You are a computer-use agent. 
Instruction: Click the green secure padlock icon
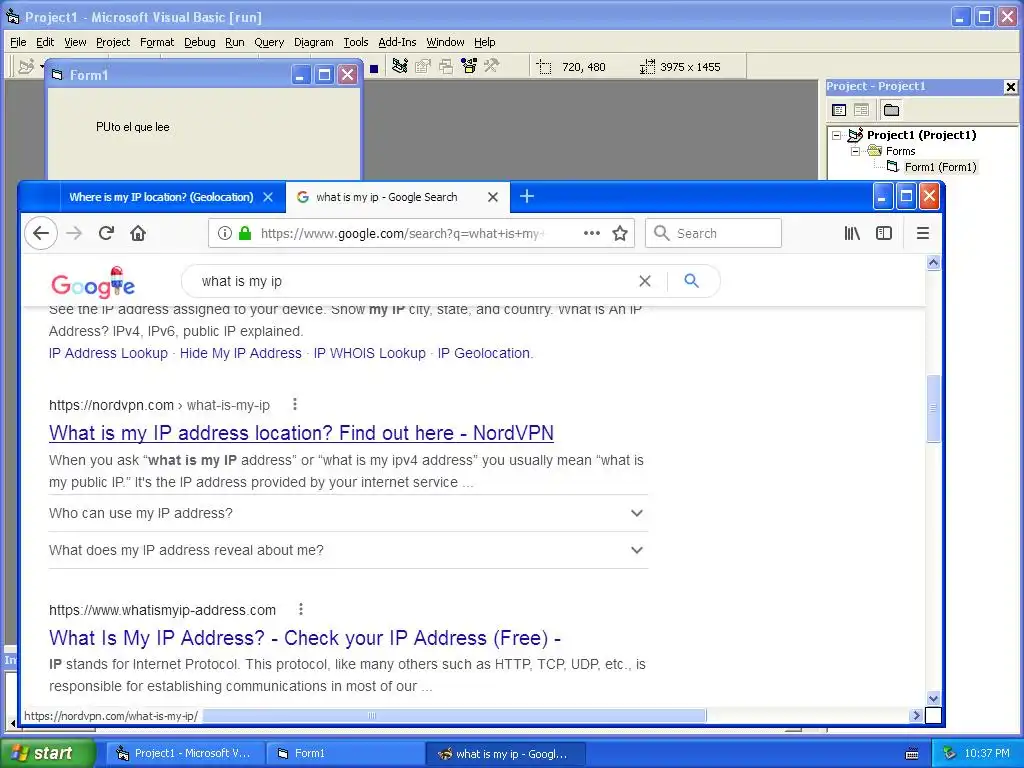point(245,233)
